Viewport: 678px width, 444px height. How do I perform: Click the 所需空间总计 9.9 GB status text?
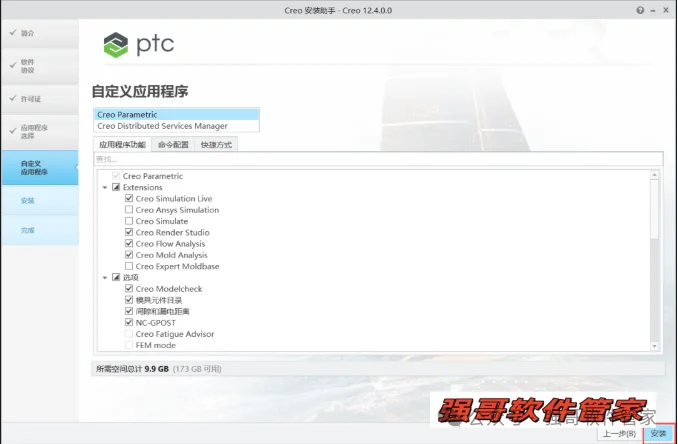pyautogui.click(x=132, y=369)
